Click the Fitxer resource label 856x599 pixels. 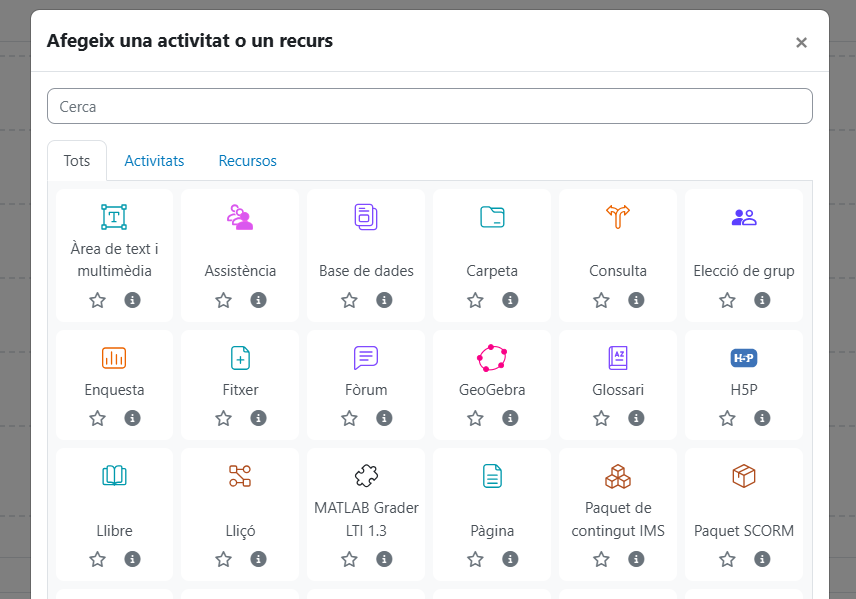(x=240, y=390)
